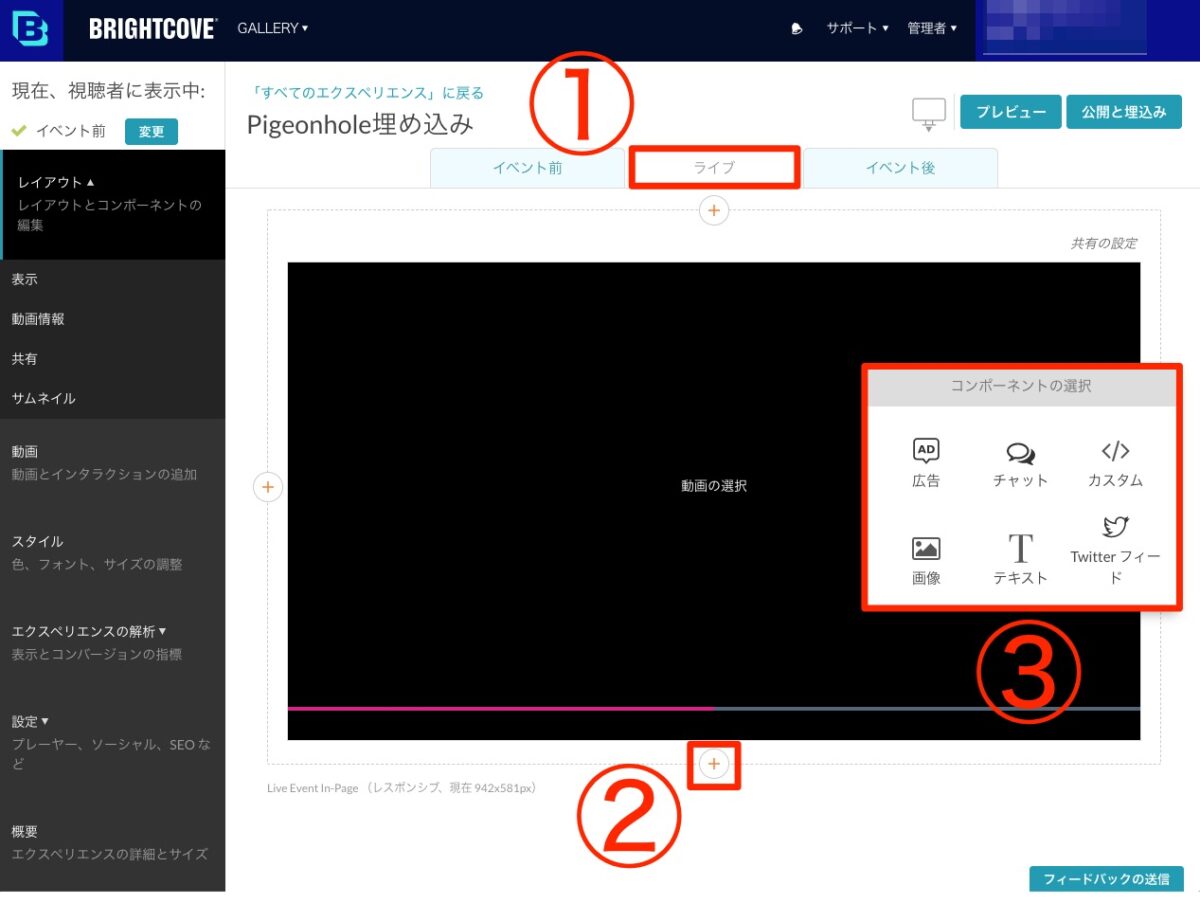The width and height of the screenshot is (1200, 903).
Task: Click the Brightcove logo icon
Action: (x=30, y=29)
